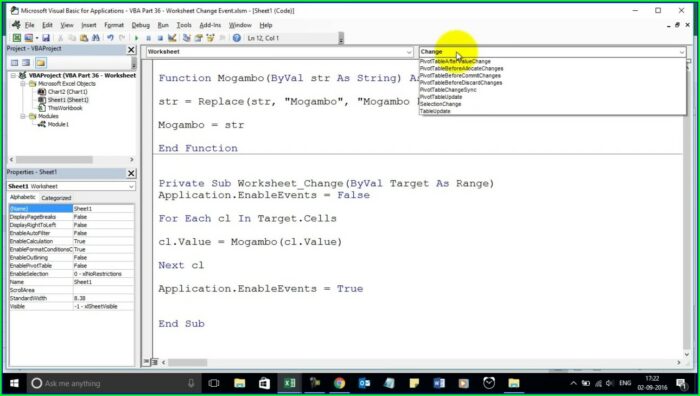
Task: Click the Visible property value -1 - xlSheetVisible
Action: click(x=103, y=306)
